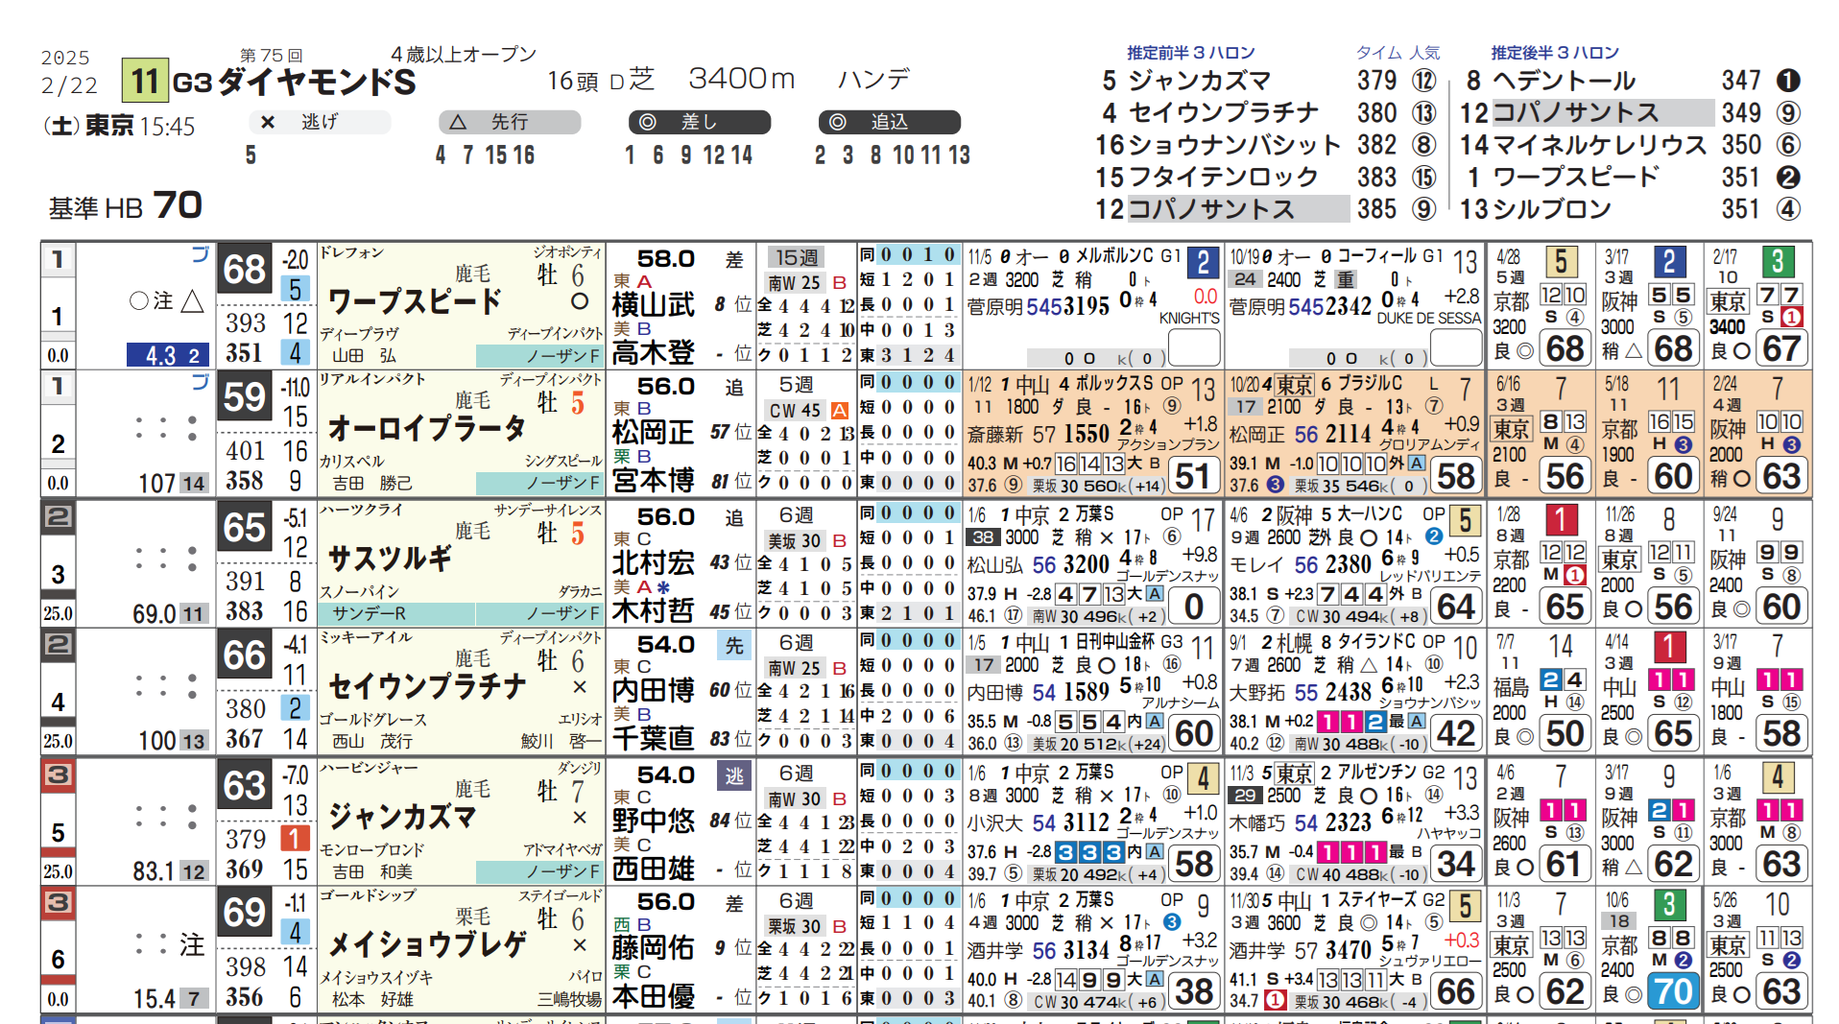Click jockey name 藤岡佑
Screen dimensions: 1839x1024
pos(653,947)
